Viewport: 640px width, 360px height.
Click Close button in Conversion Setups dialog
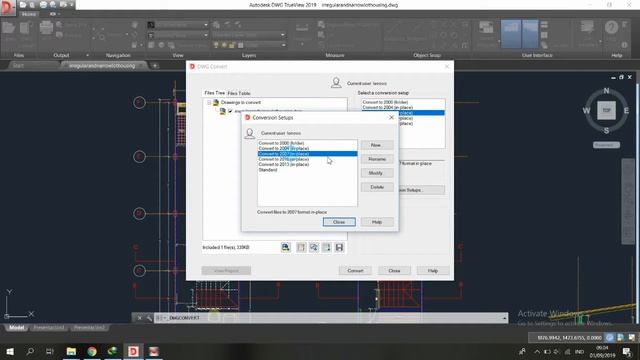point(339,222)
